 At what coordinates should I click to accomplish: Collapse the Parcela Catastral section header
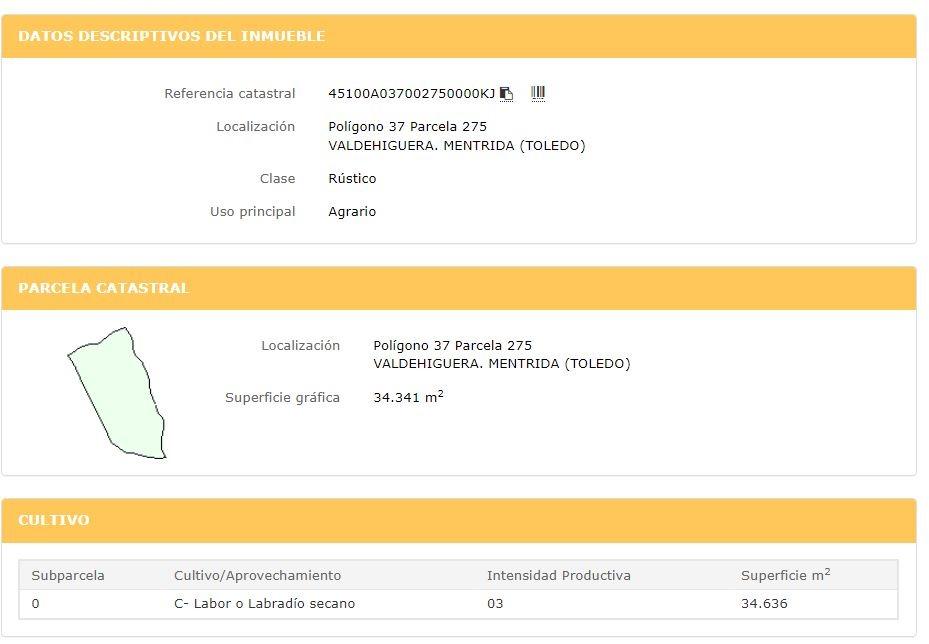(103, 288)
